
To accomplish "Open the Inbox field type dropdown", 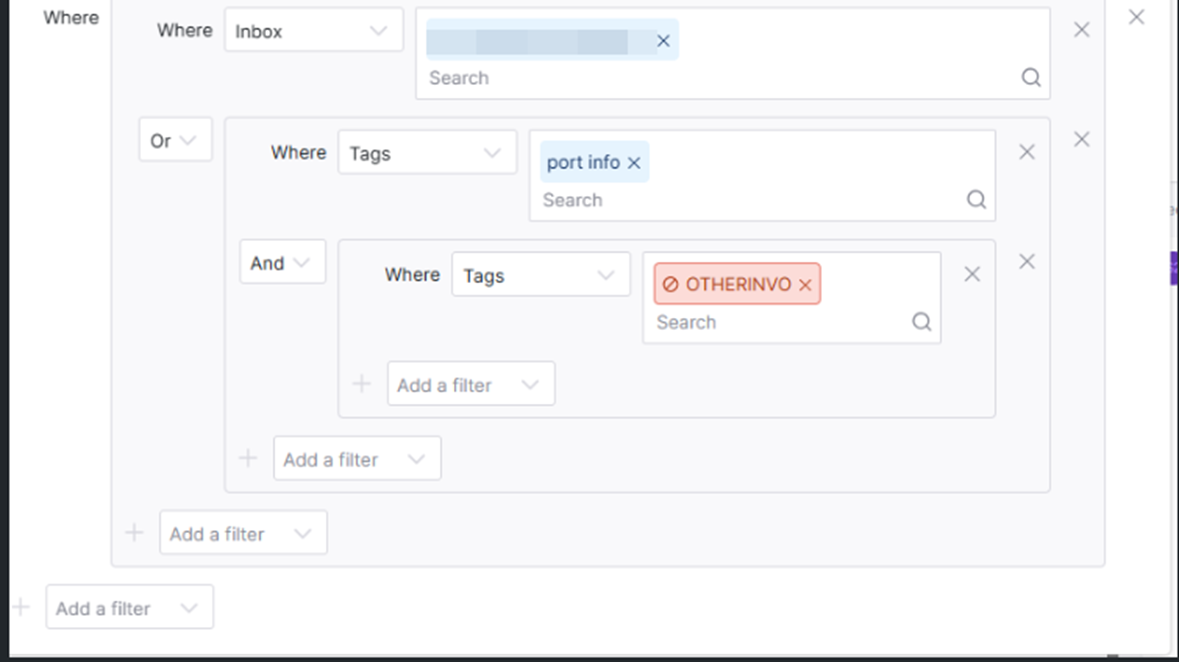I will click(313, 31).
